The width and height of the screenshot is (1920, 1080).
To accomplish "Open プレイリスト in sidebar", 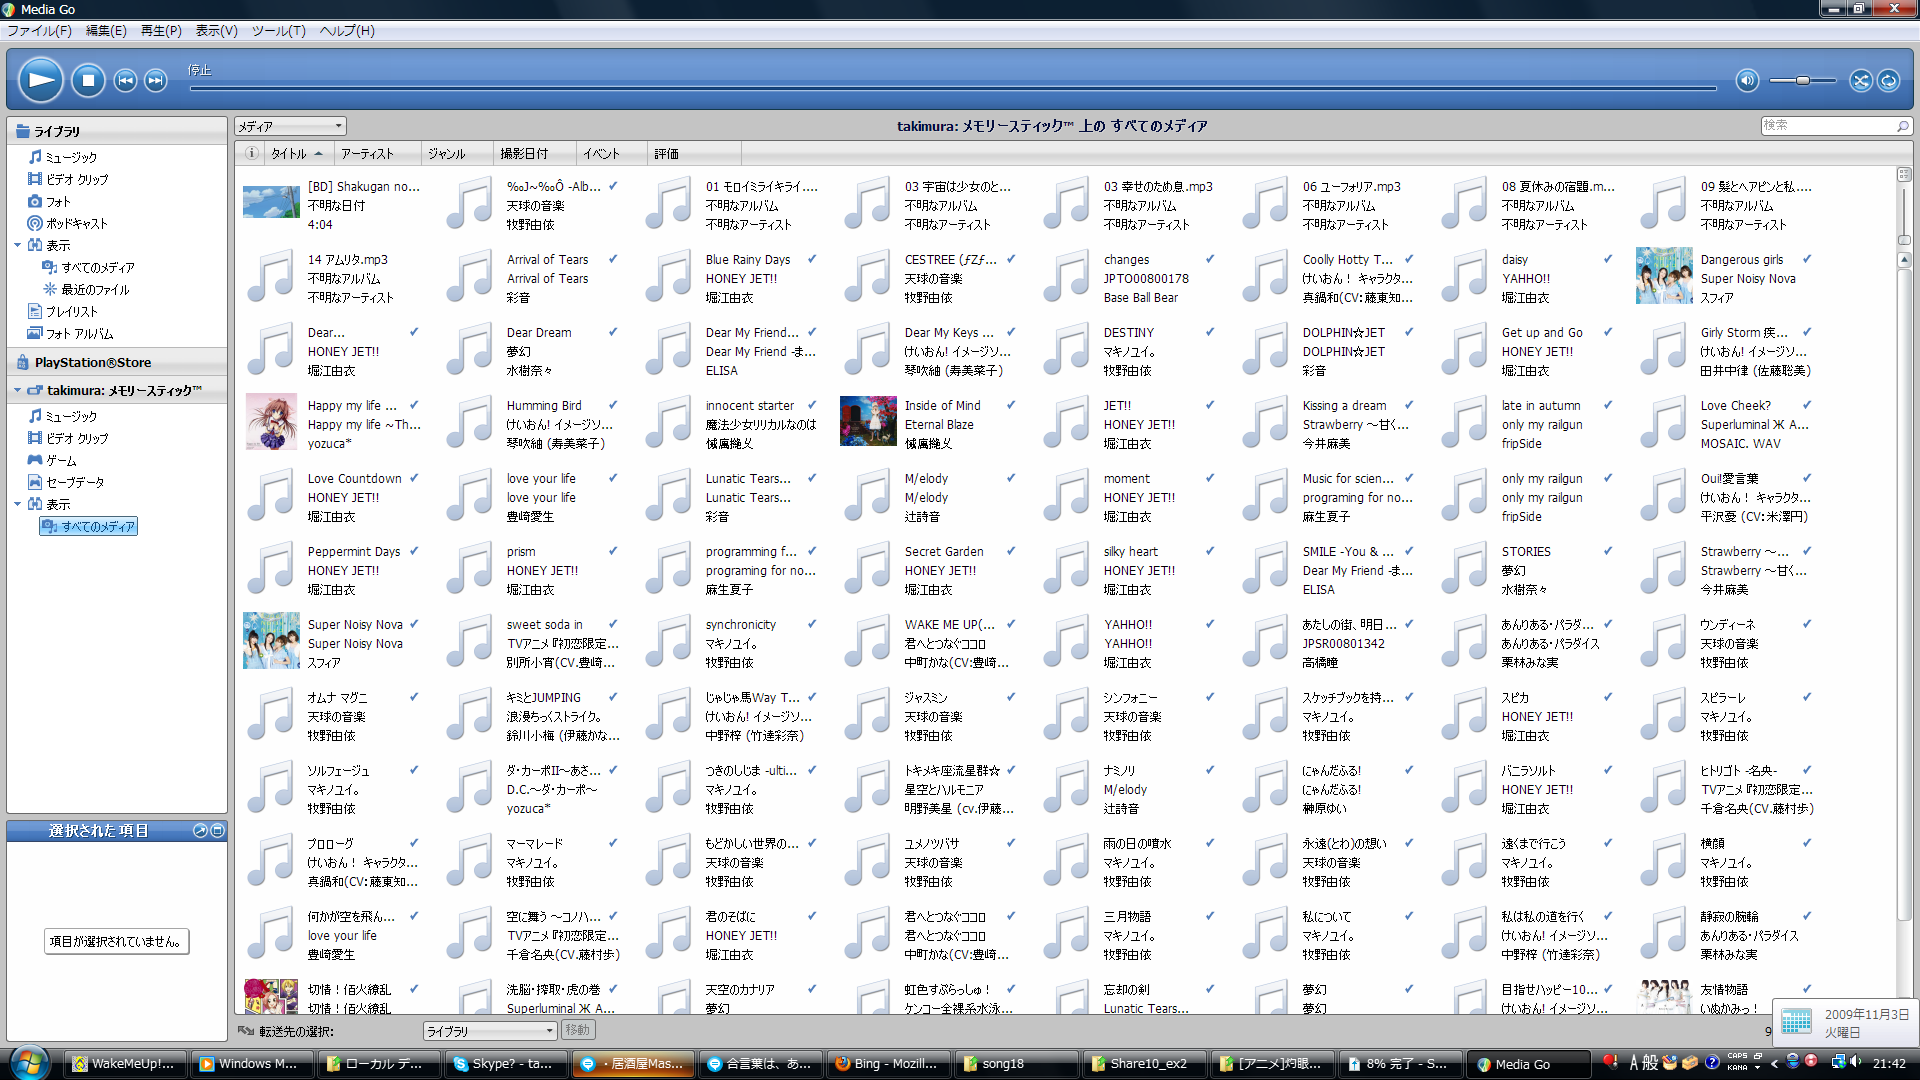I will pos(63,311).
